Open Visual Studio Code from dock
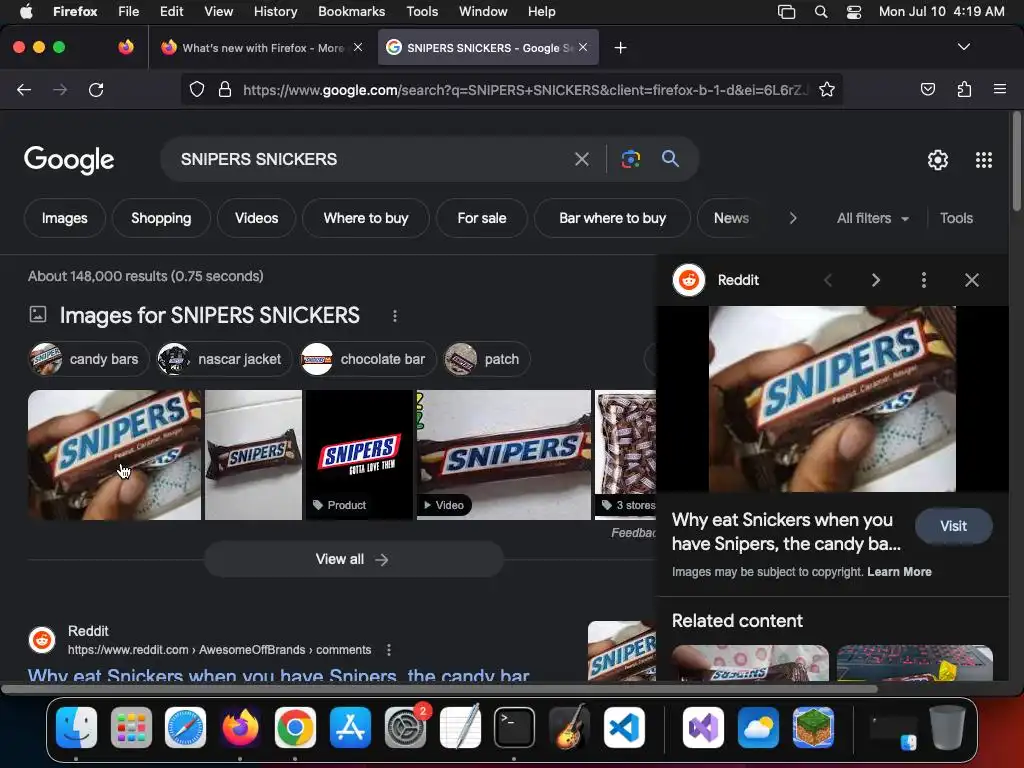The image size is (1024, 768). [624, 727]
